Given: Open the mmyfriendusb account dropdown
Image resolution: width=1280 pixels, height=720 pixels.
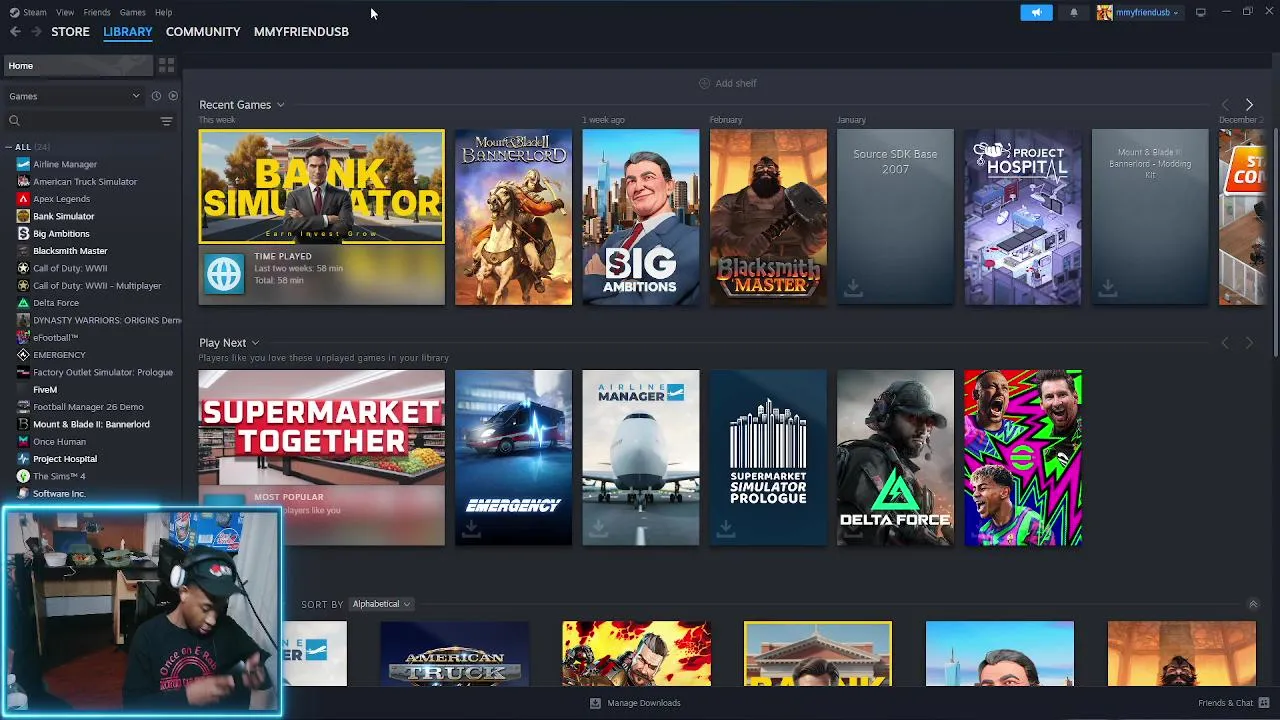Looking at the screenshot, I should coord(1147,12).
